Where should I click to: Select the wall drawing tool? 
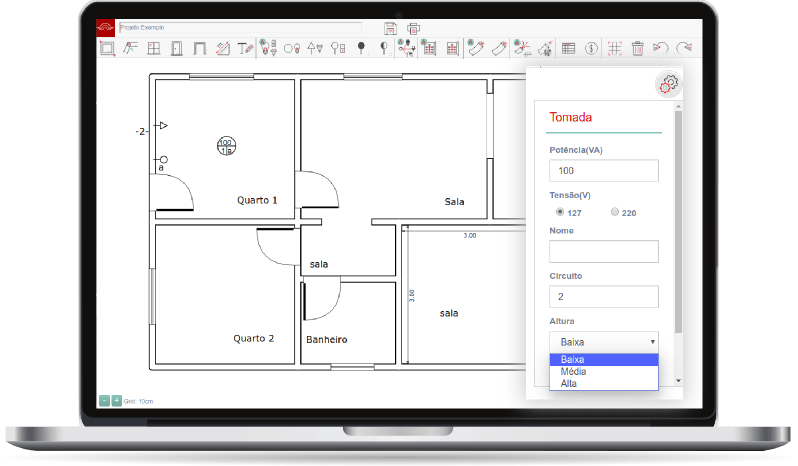pyautogui.click(x=130, y=48)
